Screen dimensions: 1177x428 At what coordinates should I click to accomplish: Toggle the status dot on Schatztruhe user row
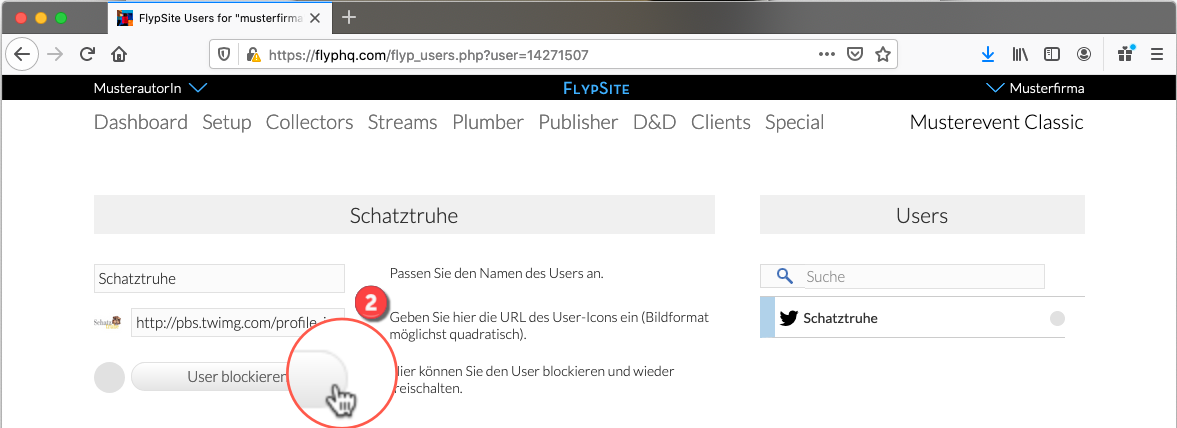click(1057, 318)
